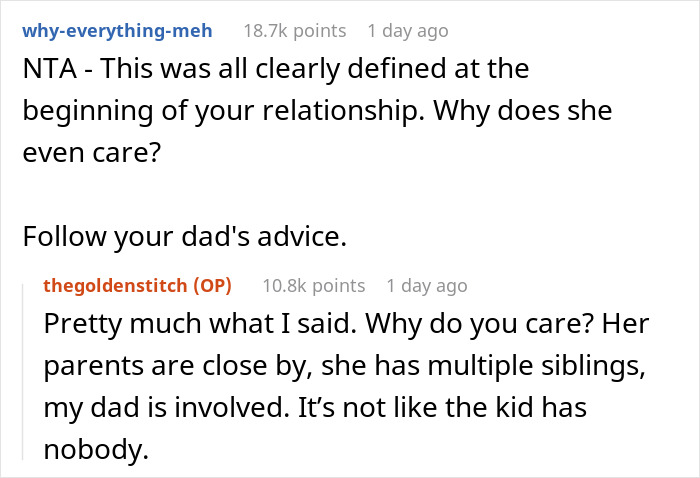The width and height of the screenshot is (700, 478).
Task: Click the words even care?
Action: [91, 152]
